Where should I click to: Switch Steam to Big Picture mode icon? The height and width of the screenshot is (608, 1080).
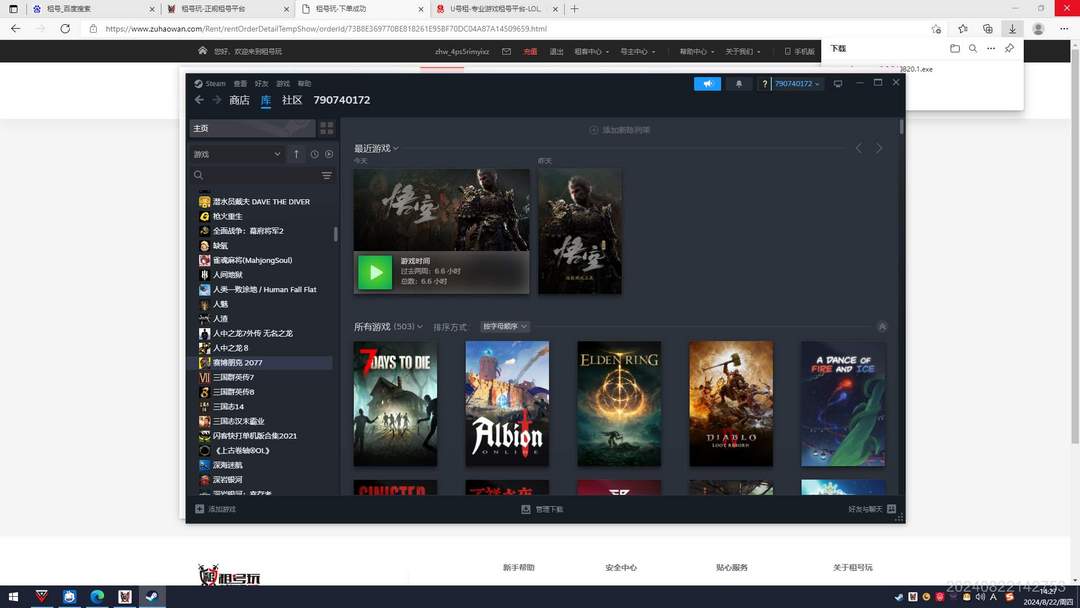[838, 83]
